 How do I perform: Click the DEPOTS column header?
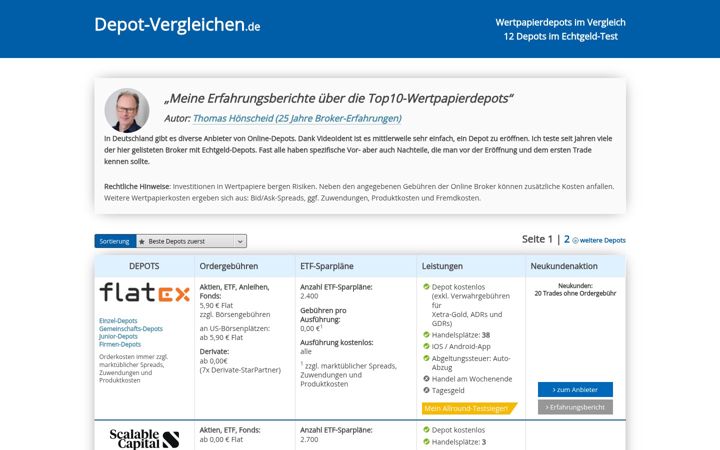[144, 266]
